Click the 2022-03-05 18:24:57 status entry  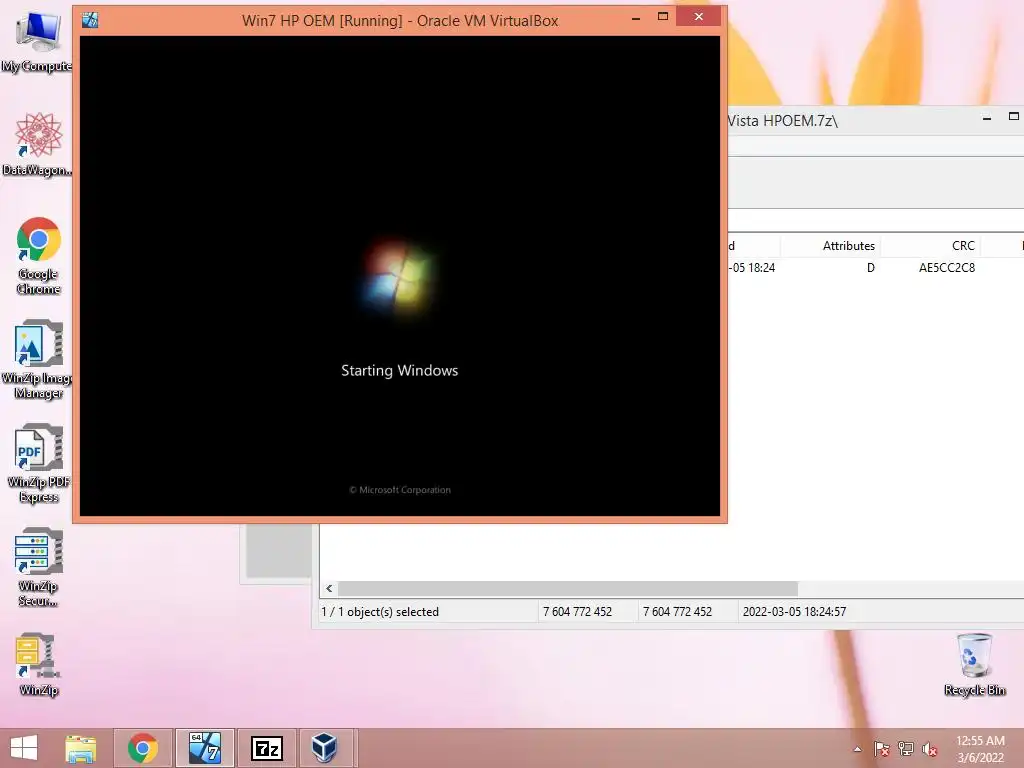point(794,612)
